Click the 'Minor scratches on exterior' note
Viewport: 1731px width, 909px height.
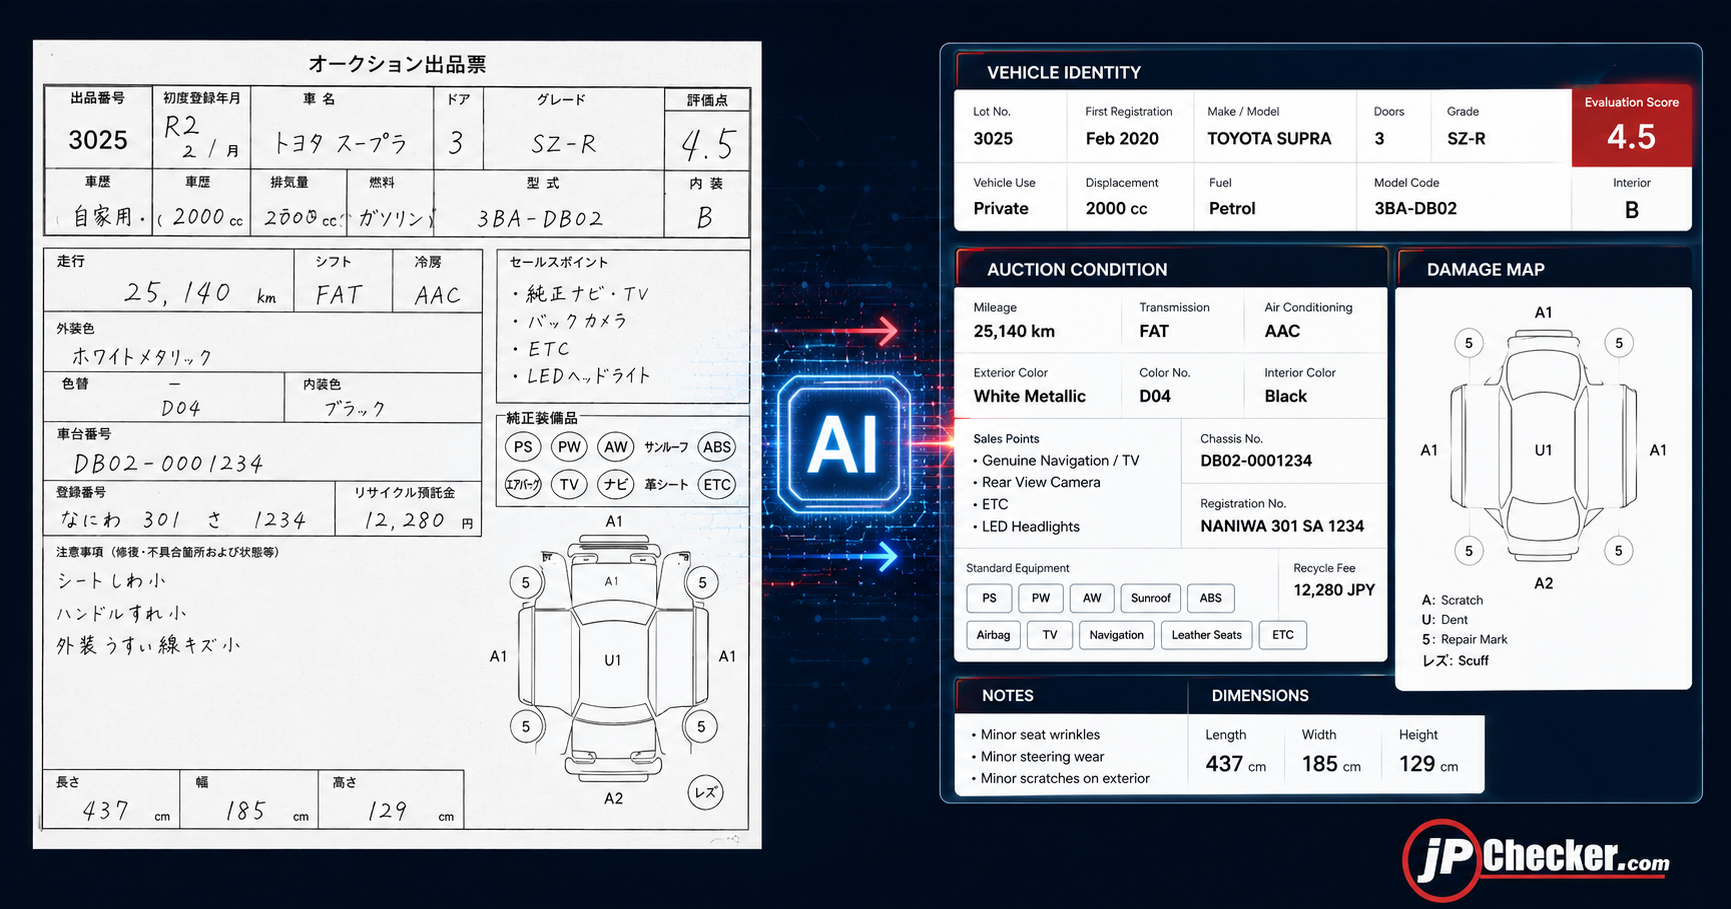pyautogui.click(x=1065, y=779)
